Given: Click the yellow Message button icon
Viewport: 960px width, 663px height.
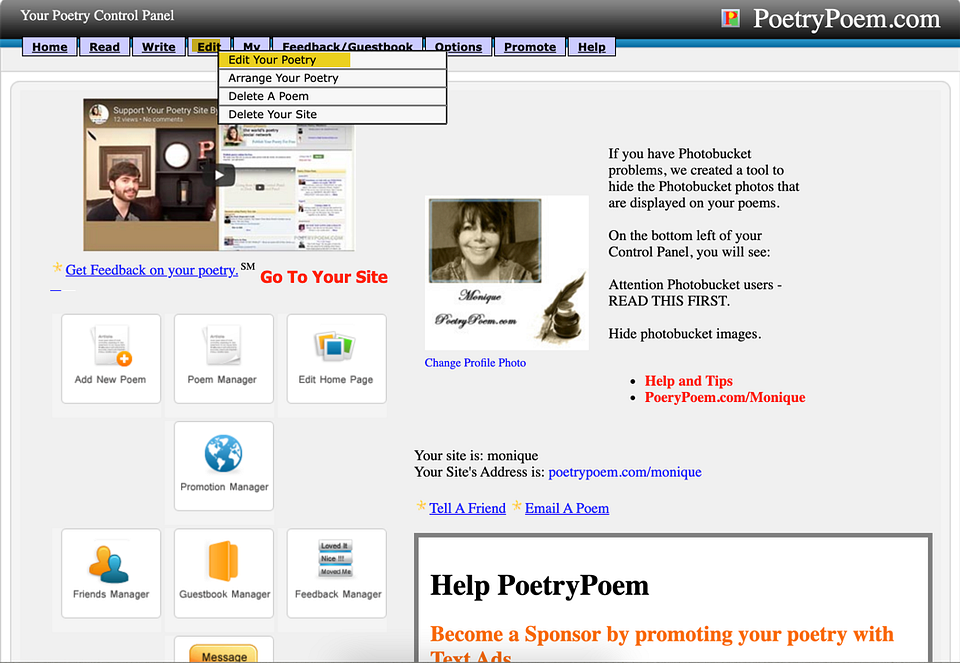Looking at the screenshot, I should (x=223, y=654).
